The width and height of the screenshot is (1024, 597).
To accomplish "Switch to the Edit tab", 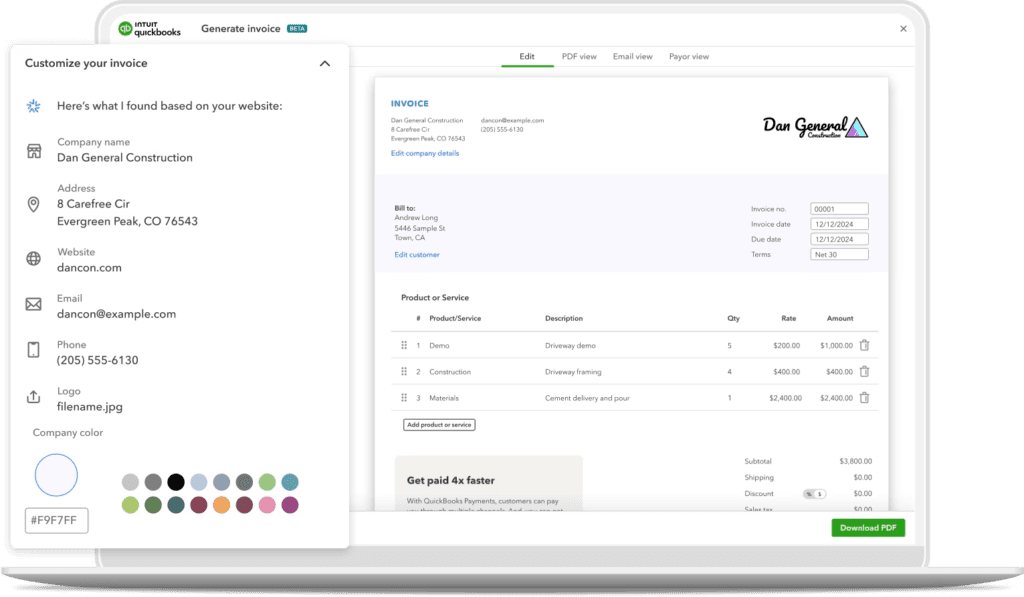I will (x=527, y=56).
